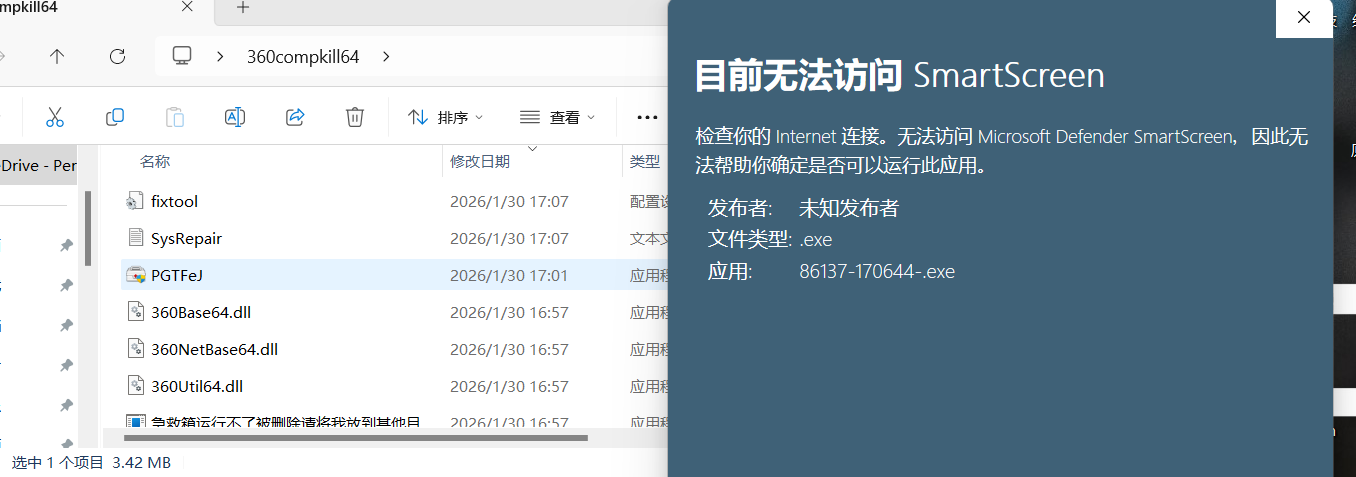Viewport: 1356px width, 477px height.
Task: Click the horizontal scrollbar in file list
Action: click(356, 438)
